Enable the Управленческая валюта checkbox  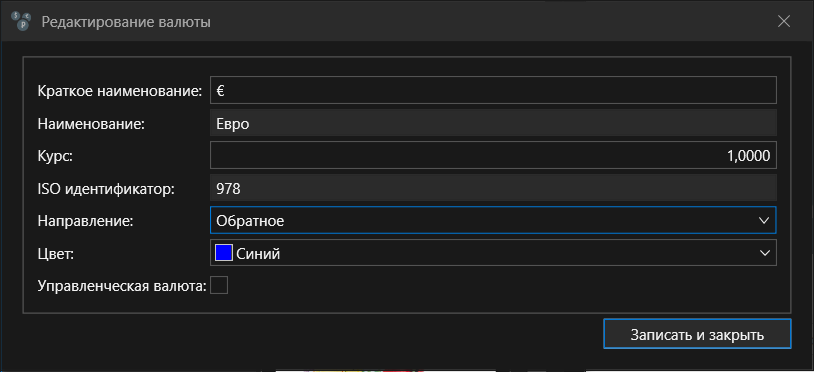[219, 285]
